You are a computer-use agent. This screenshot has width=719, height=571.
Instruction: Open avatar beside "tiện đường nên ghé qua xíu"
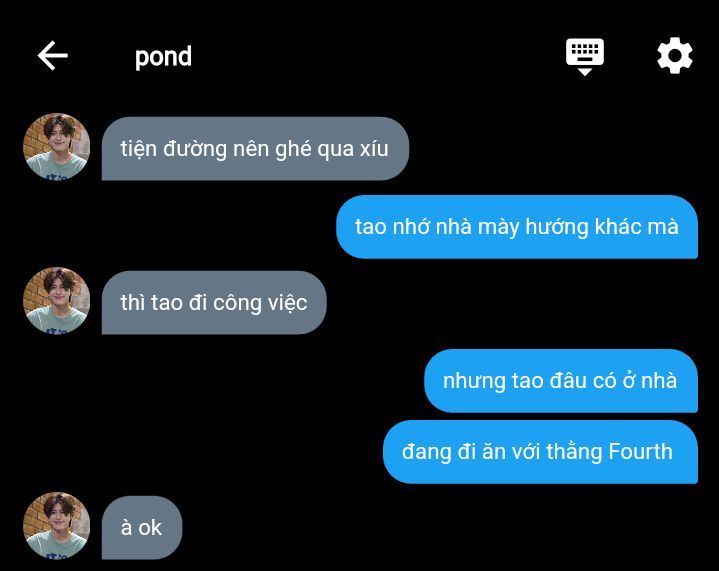56,146
